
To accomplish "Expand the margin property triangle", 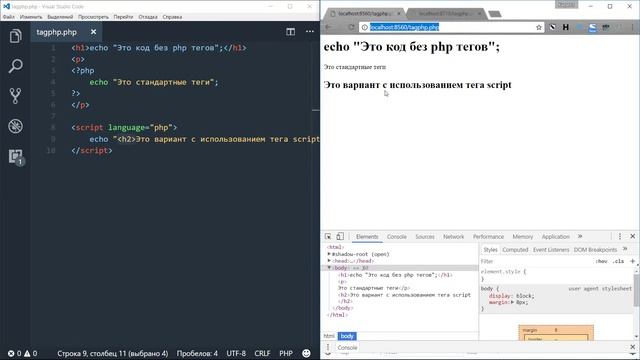I will 512,302.
